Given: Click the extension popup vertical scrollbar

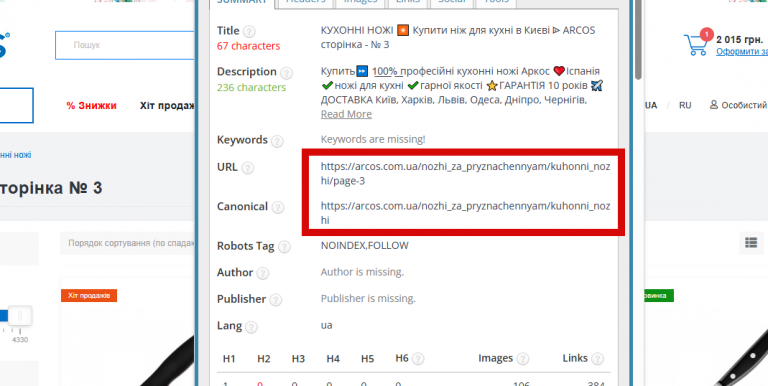Looking at the screenshot, I should click(x=638, y=39).
